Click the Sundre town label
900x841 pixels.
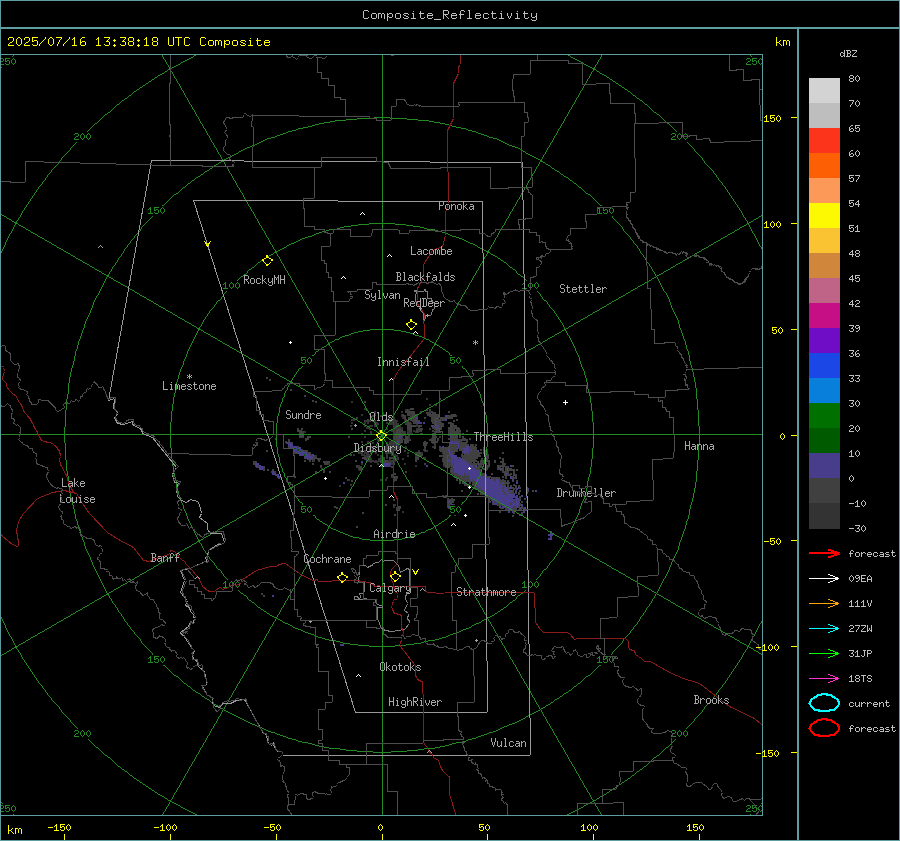coord(303,414)
